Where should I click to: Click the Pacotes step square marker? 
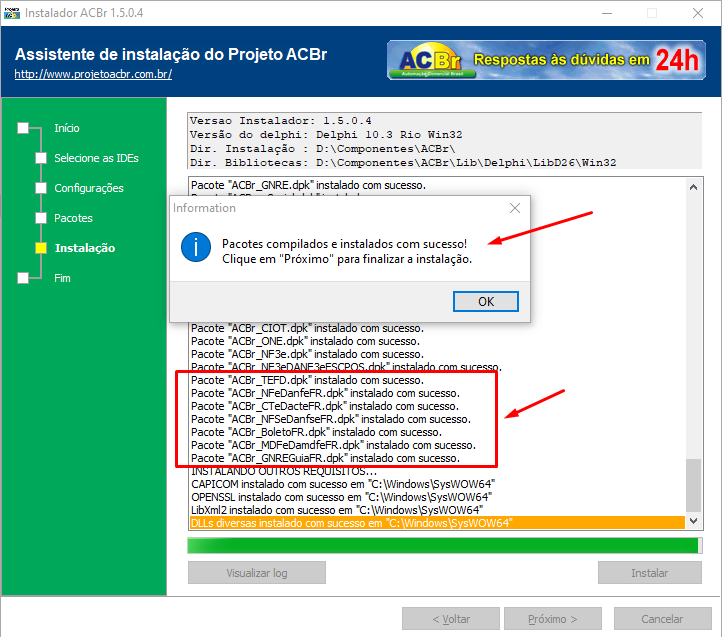(41, 218)
